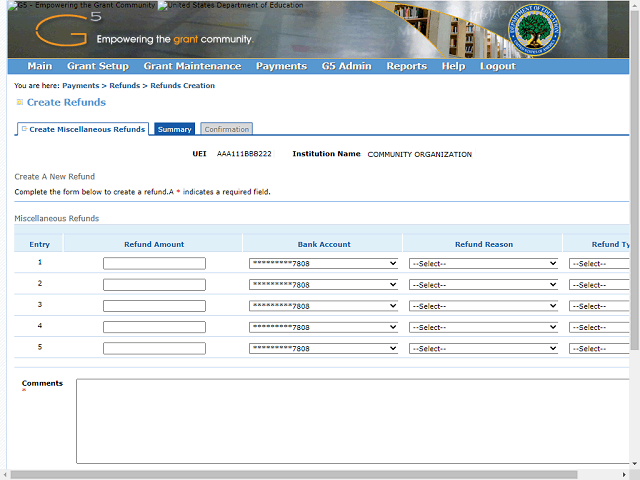
Task: Switch to the Summary tab
Action: pos(174,129)
